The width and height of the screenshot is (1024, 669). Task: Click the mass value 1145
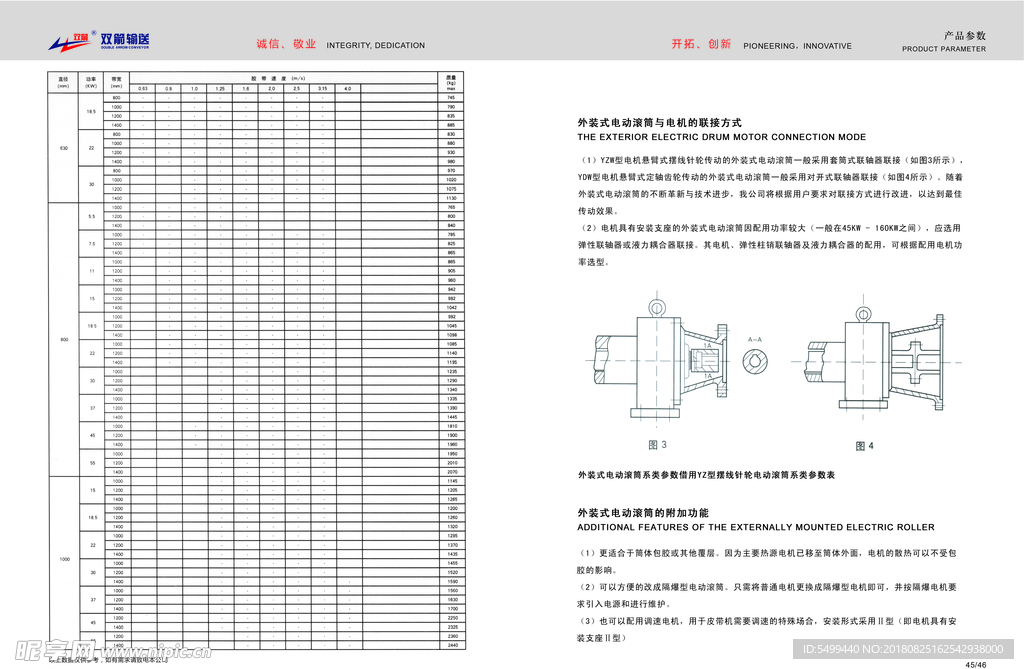pos(453,481)
